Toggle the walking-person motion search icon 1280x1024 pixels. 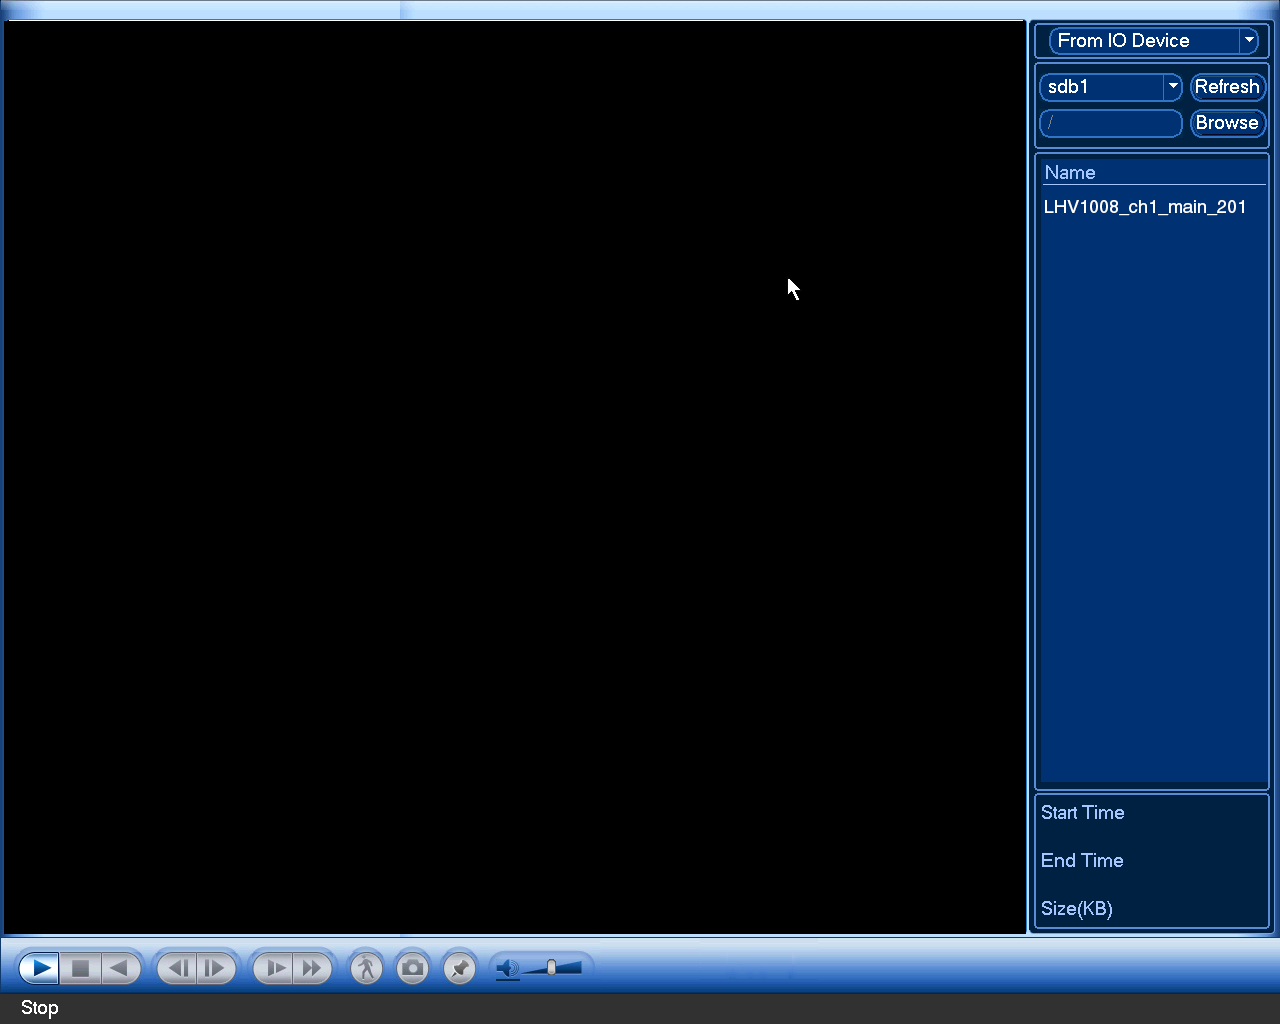click(366, 968)
